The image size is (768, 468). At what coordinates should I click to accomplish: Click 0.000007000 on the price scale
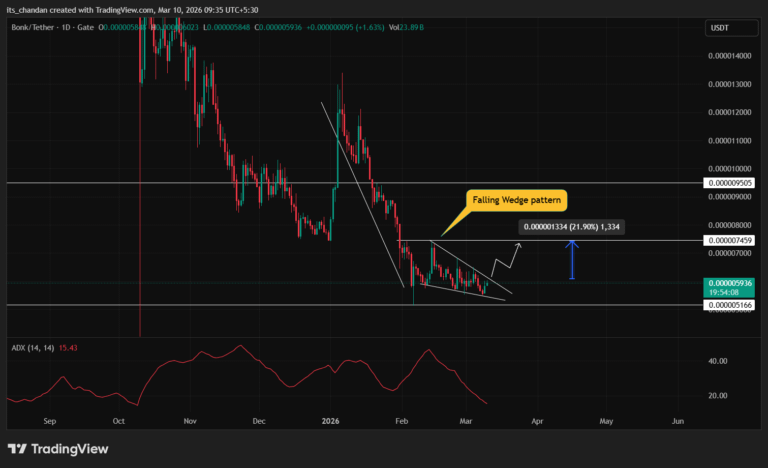[729, 253]
